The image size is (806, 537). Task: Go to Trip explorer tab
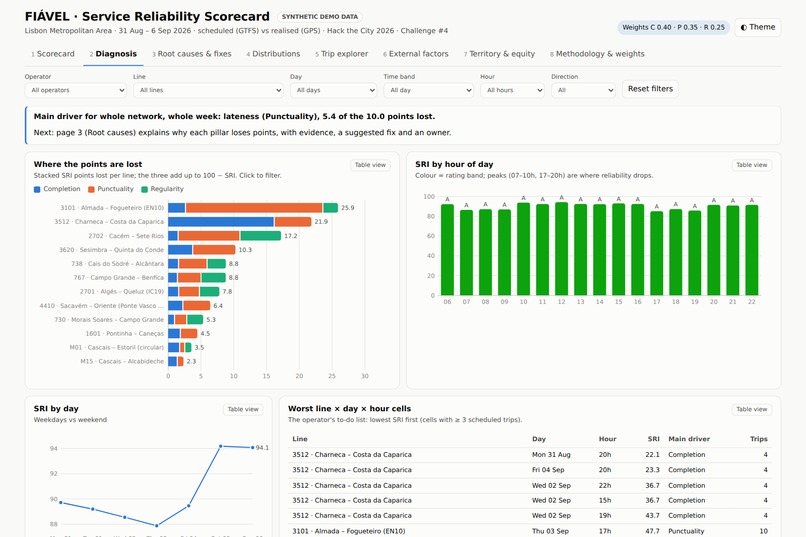pos(341,54)
